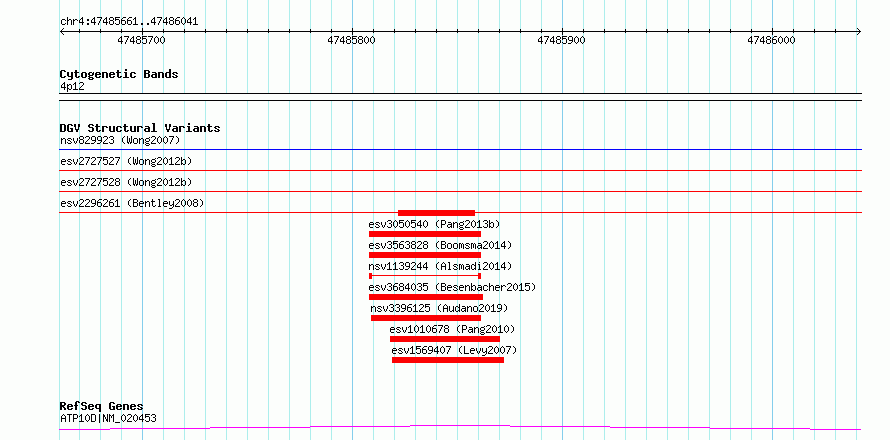The image size is (890, 440).
Task: Open the nsv1139244 (Alsmadi2014) variant label
Action: 440,266
